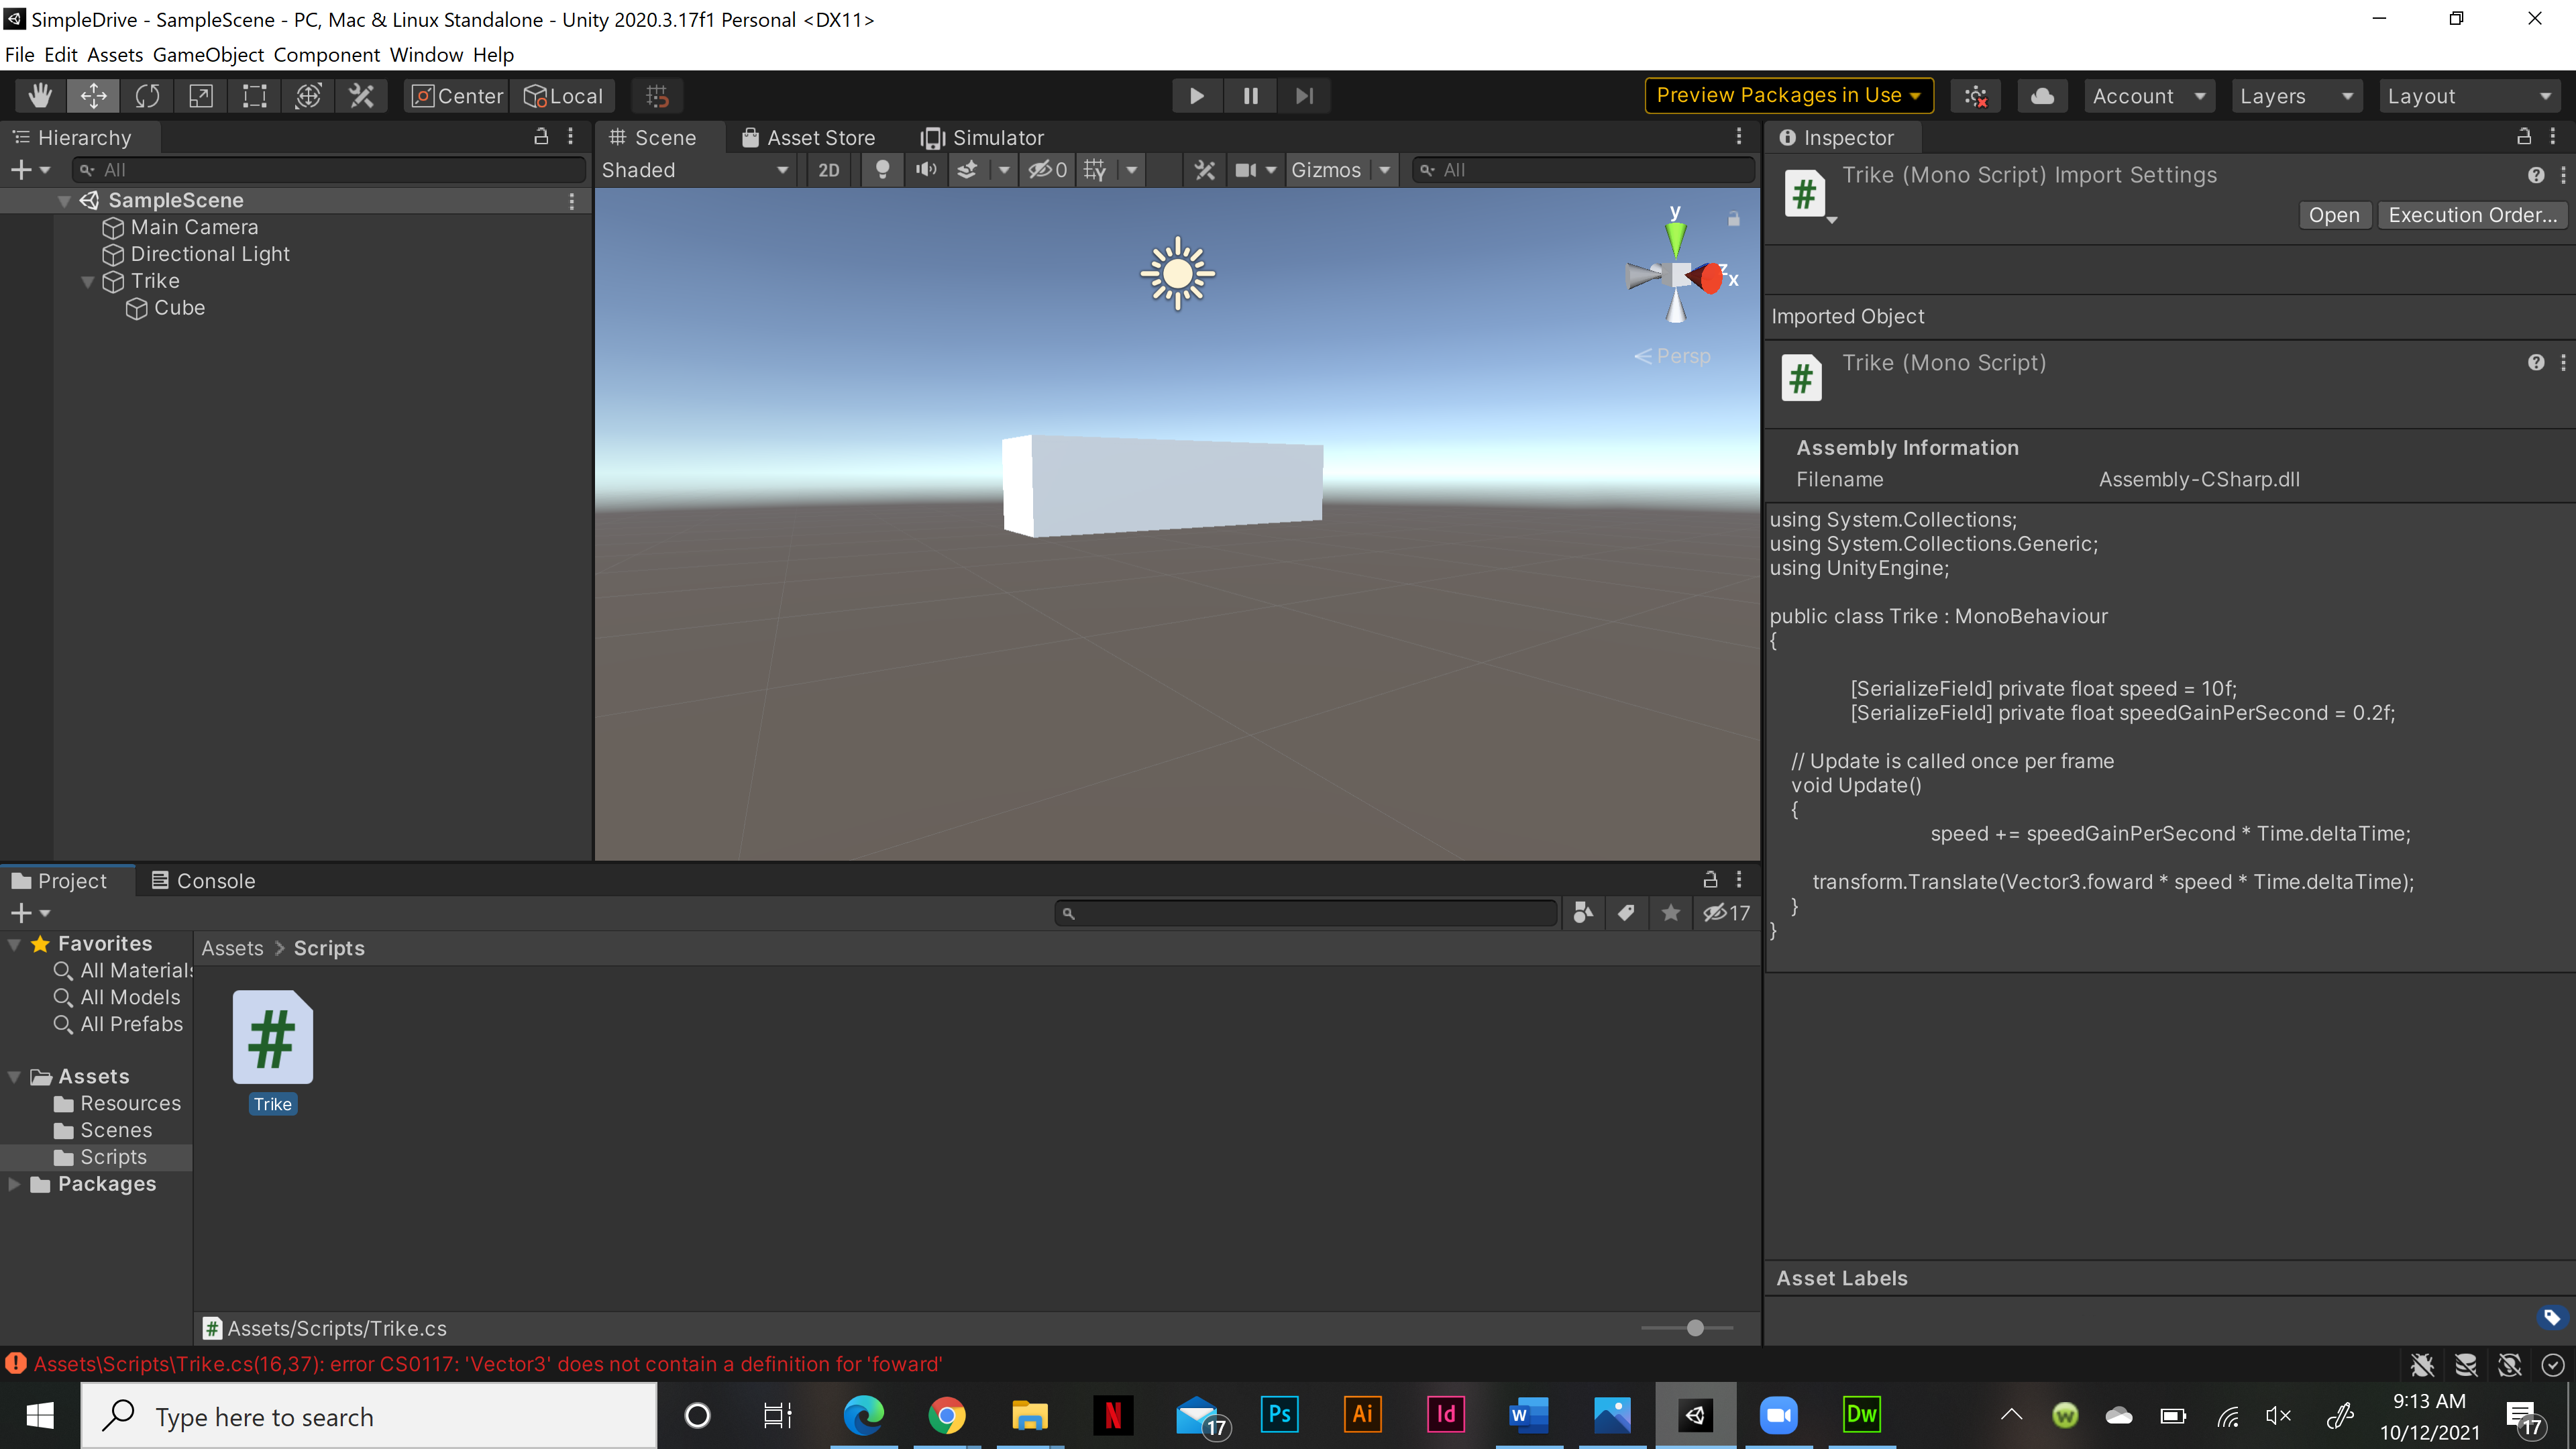The image size is (2576, 1449).
Task: Switch to the Asset Store tab
Action: pyautogui.click(x=808, y=138)
